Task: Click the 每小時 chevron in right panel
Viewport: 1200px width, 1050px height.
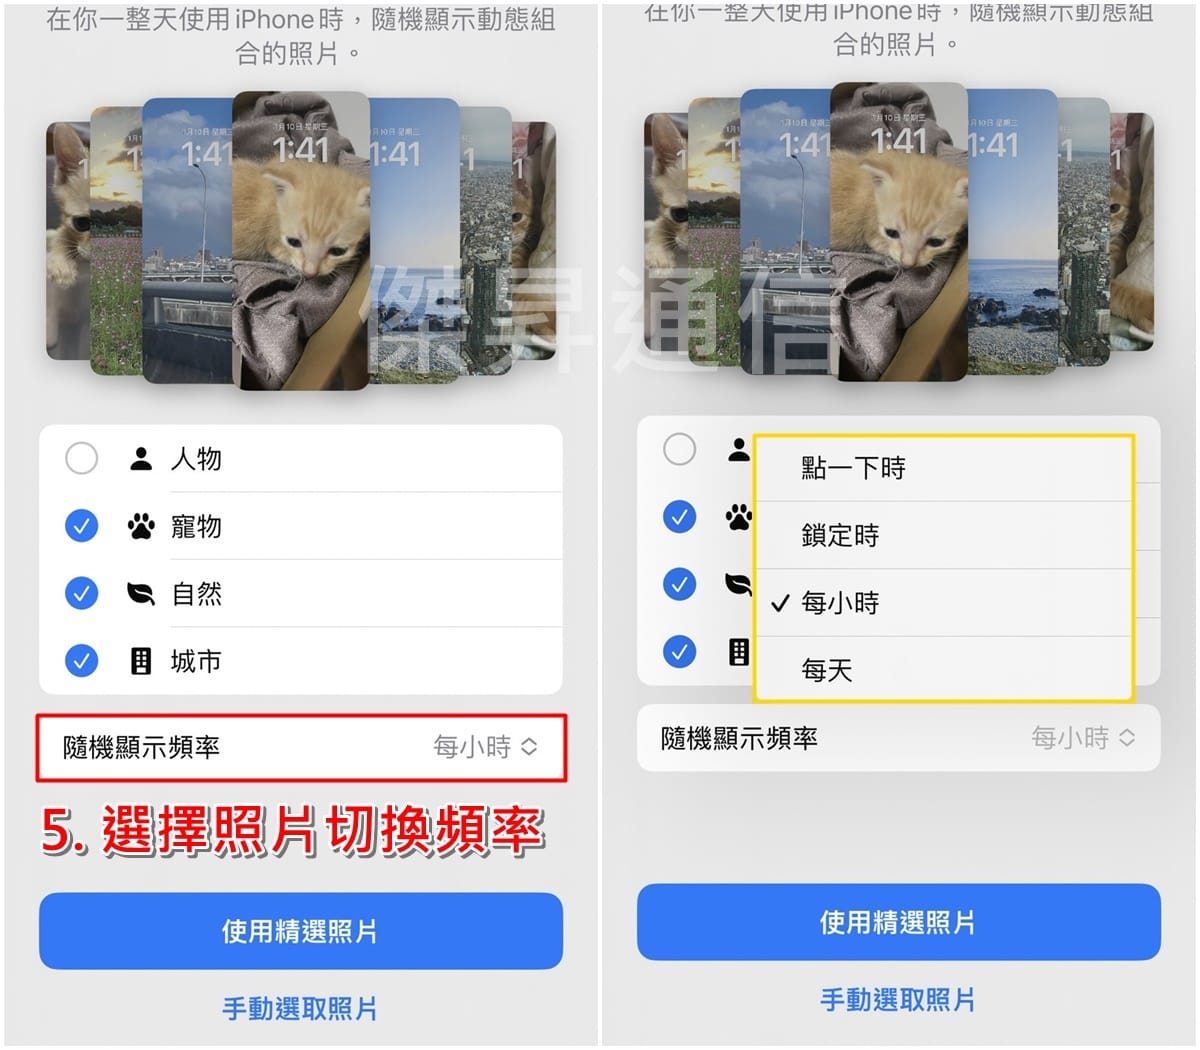Action: click(1127, 738)
